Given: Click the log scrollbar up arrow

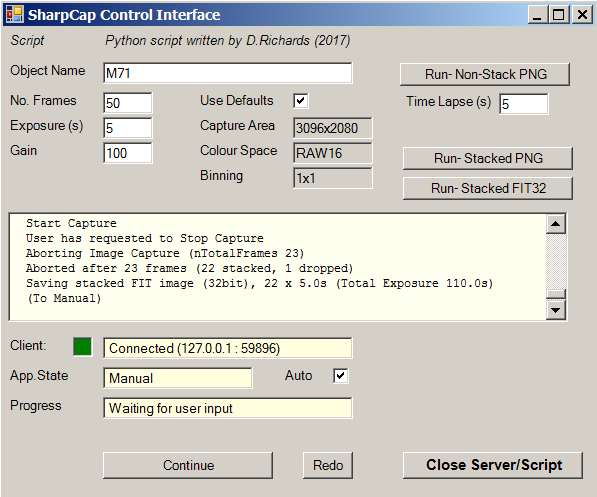Looking at the screenshot, I should pyautogui.click(x=555, y=224).
